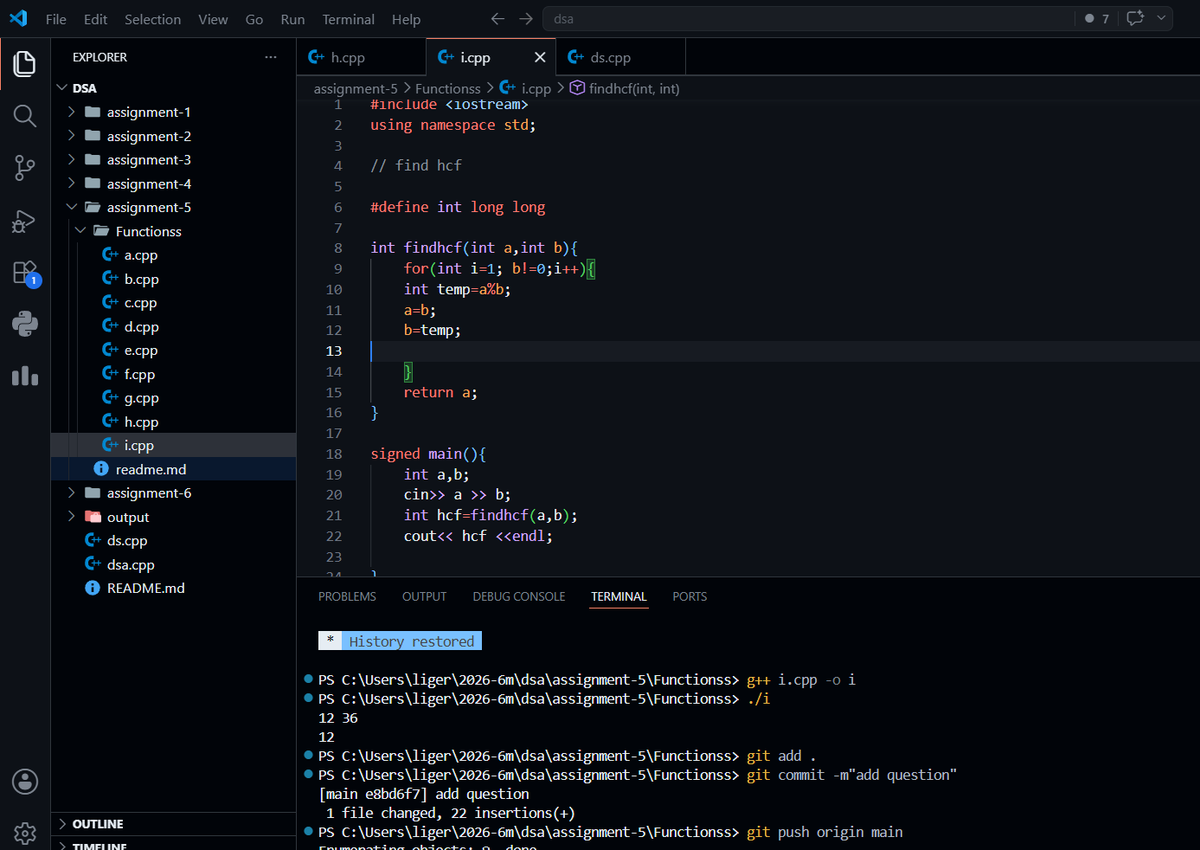Expand the OUTLINE section
The image size is (1200, 850).
pyautogui.click(x=173, y=824)
